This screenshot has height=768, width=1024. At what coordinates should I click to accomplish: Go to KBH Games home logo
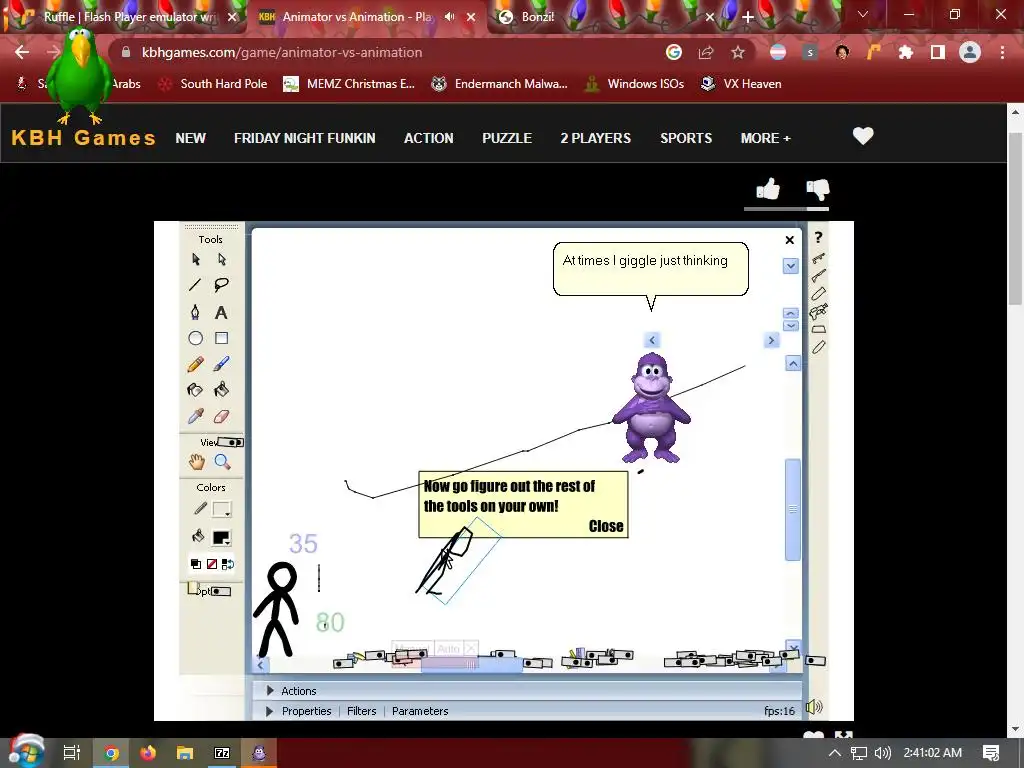click(x=84, y=138)
